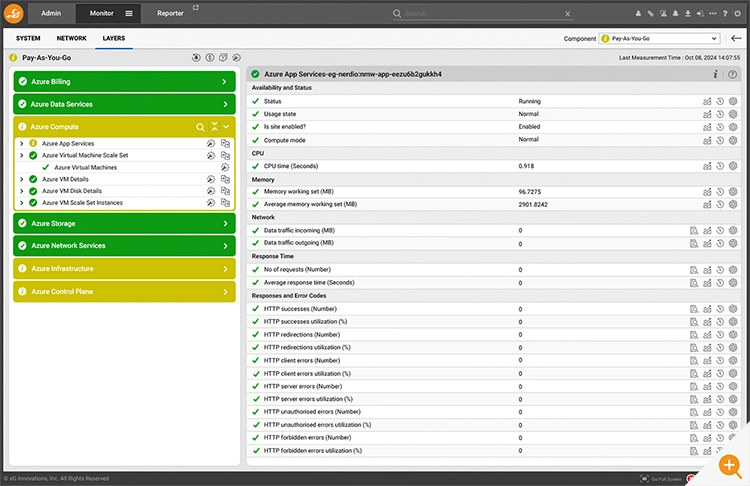Switch to the LAYERS tab

[114, 38]
